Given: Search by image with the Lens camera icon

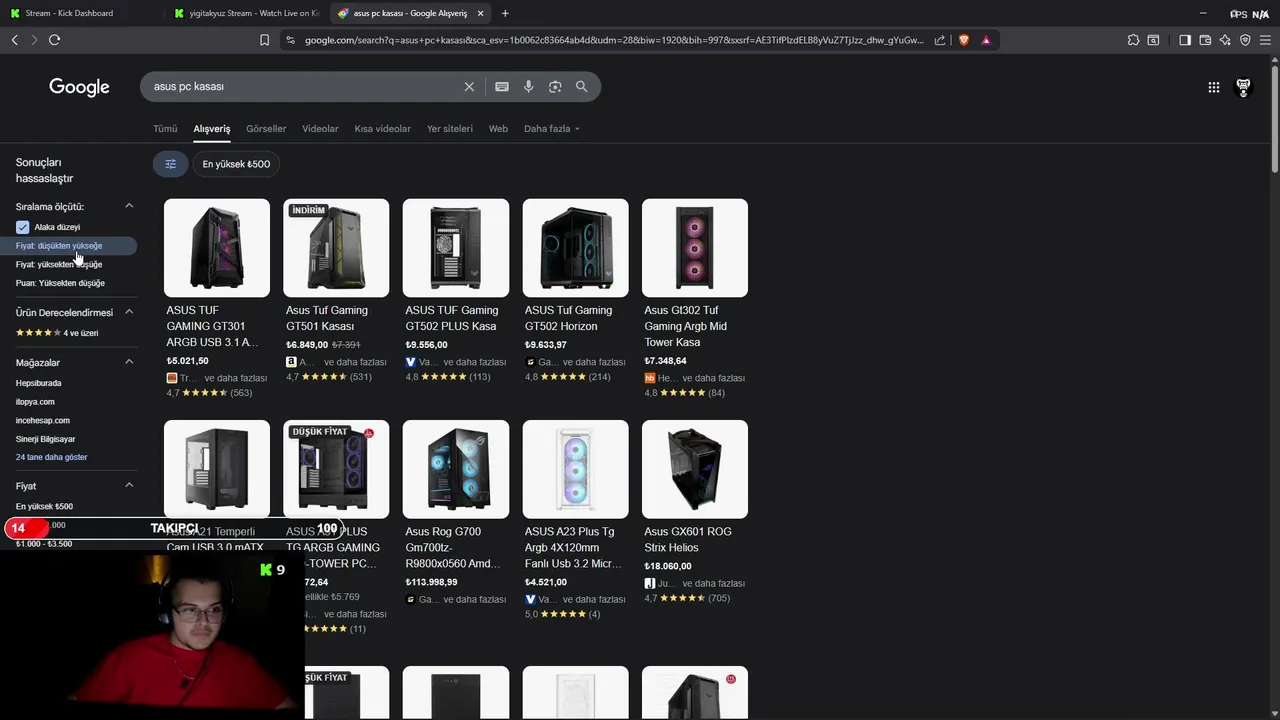Looking at the screenshot, I should tap(555, 87).
